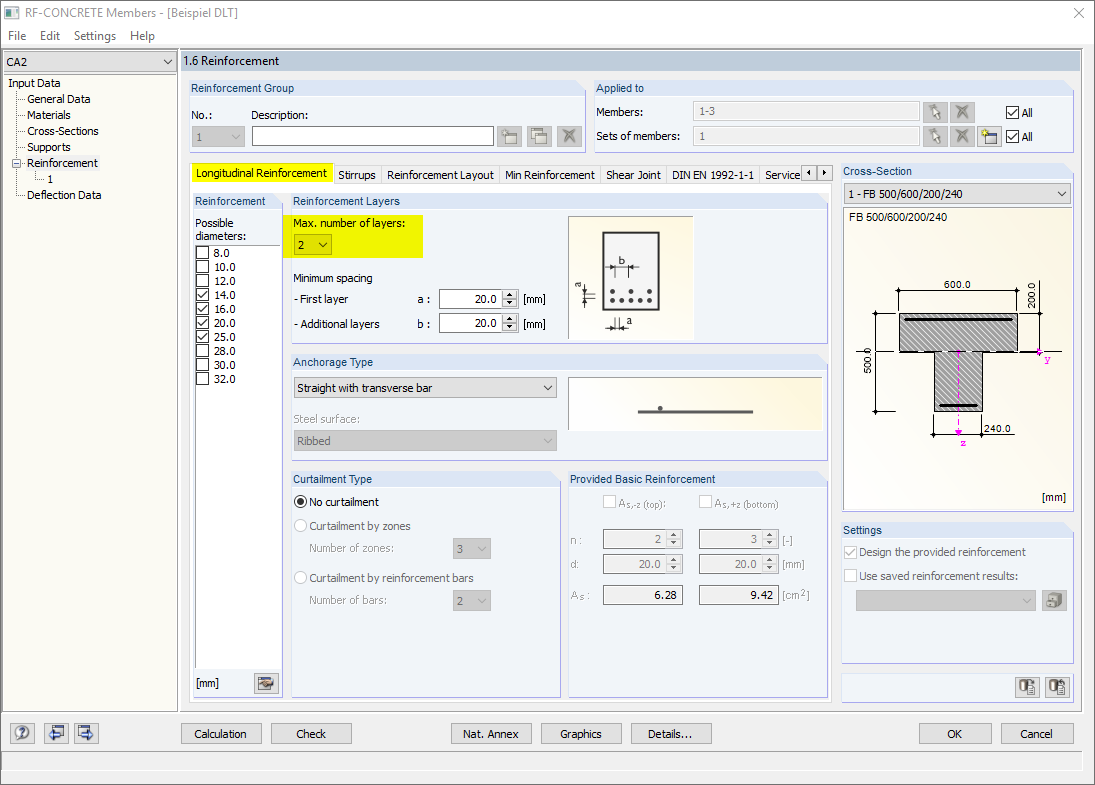The height and width of the screenshot is (785, 1095).
Task: Switch to the Stirrups tab
Action: pyautogui.click(x=357, y=175)
